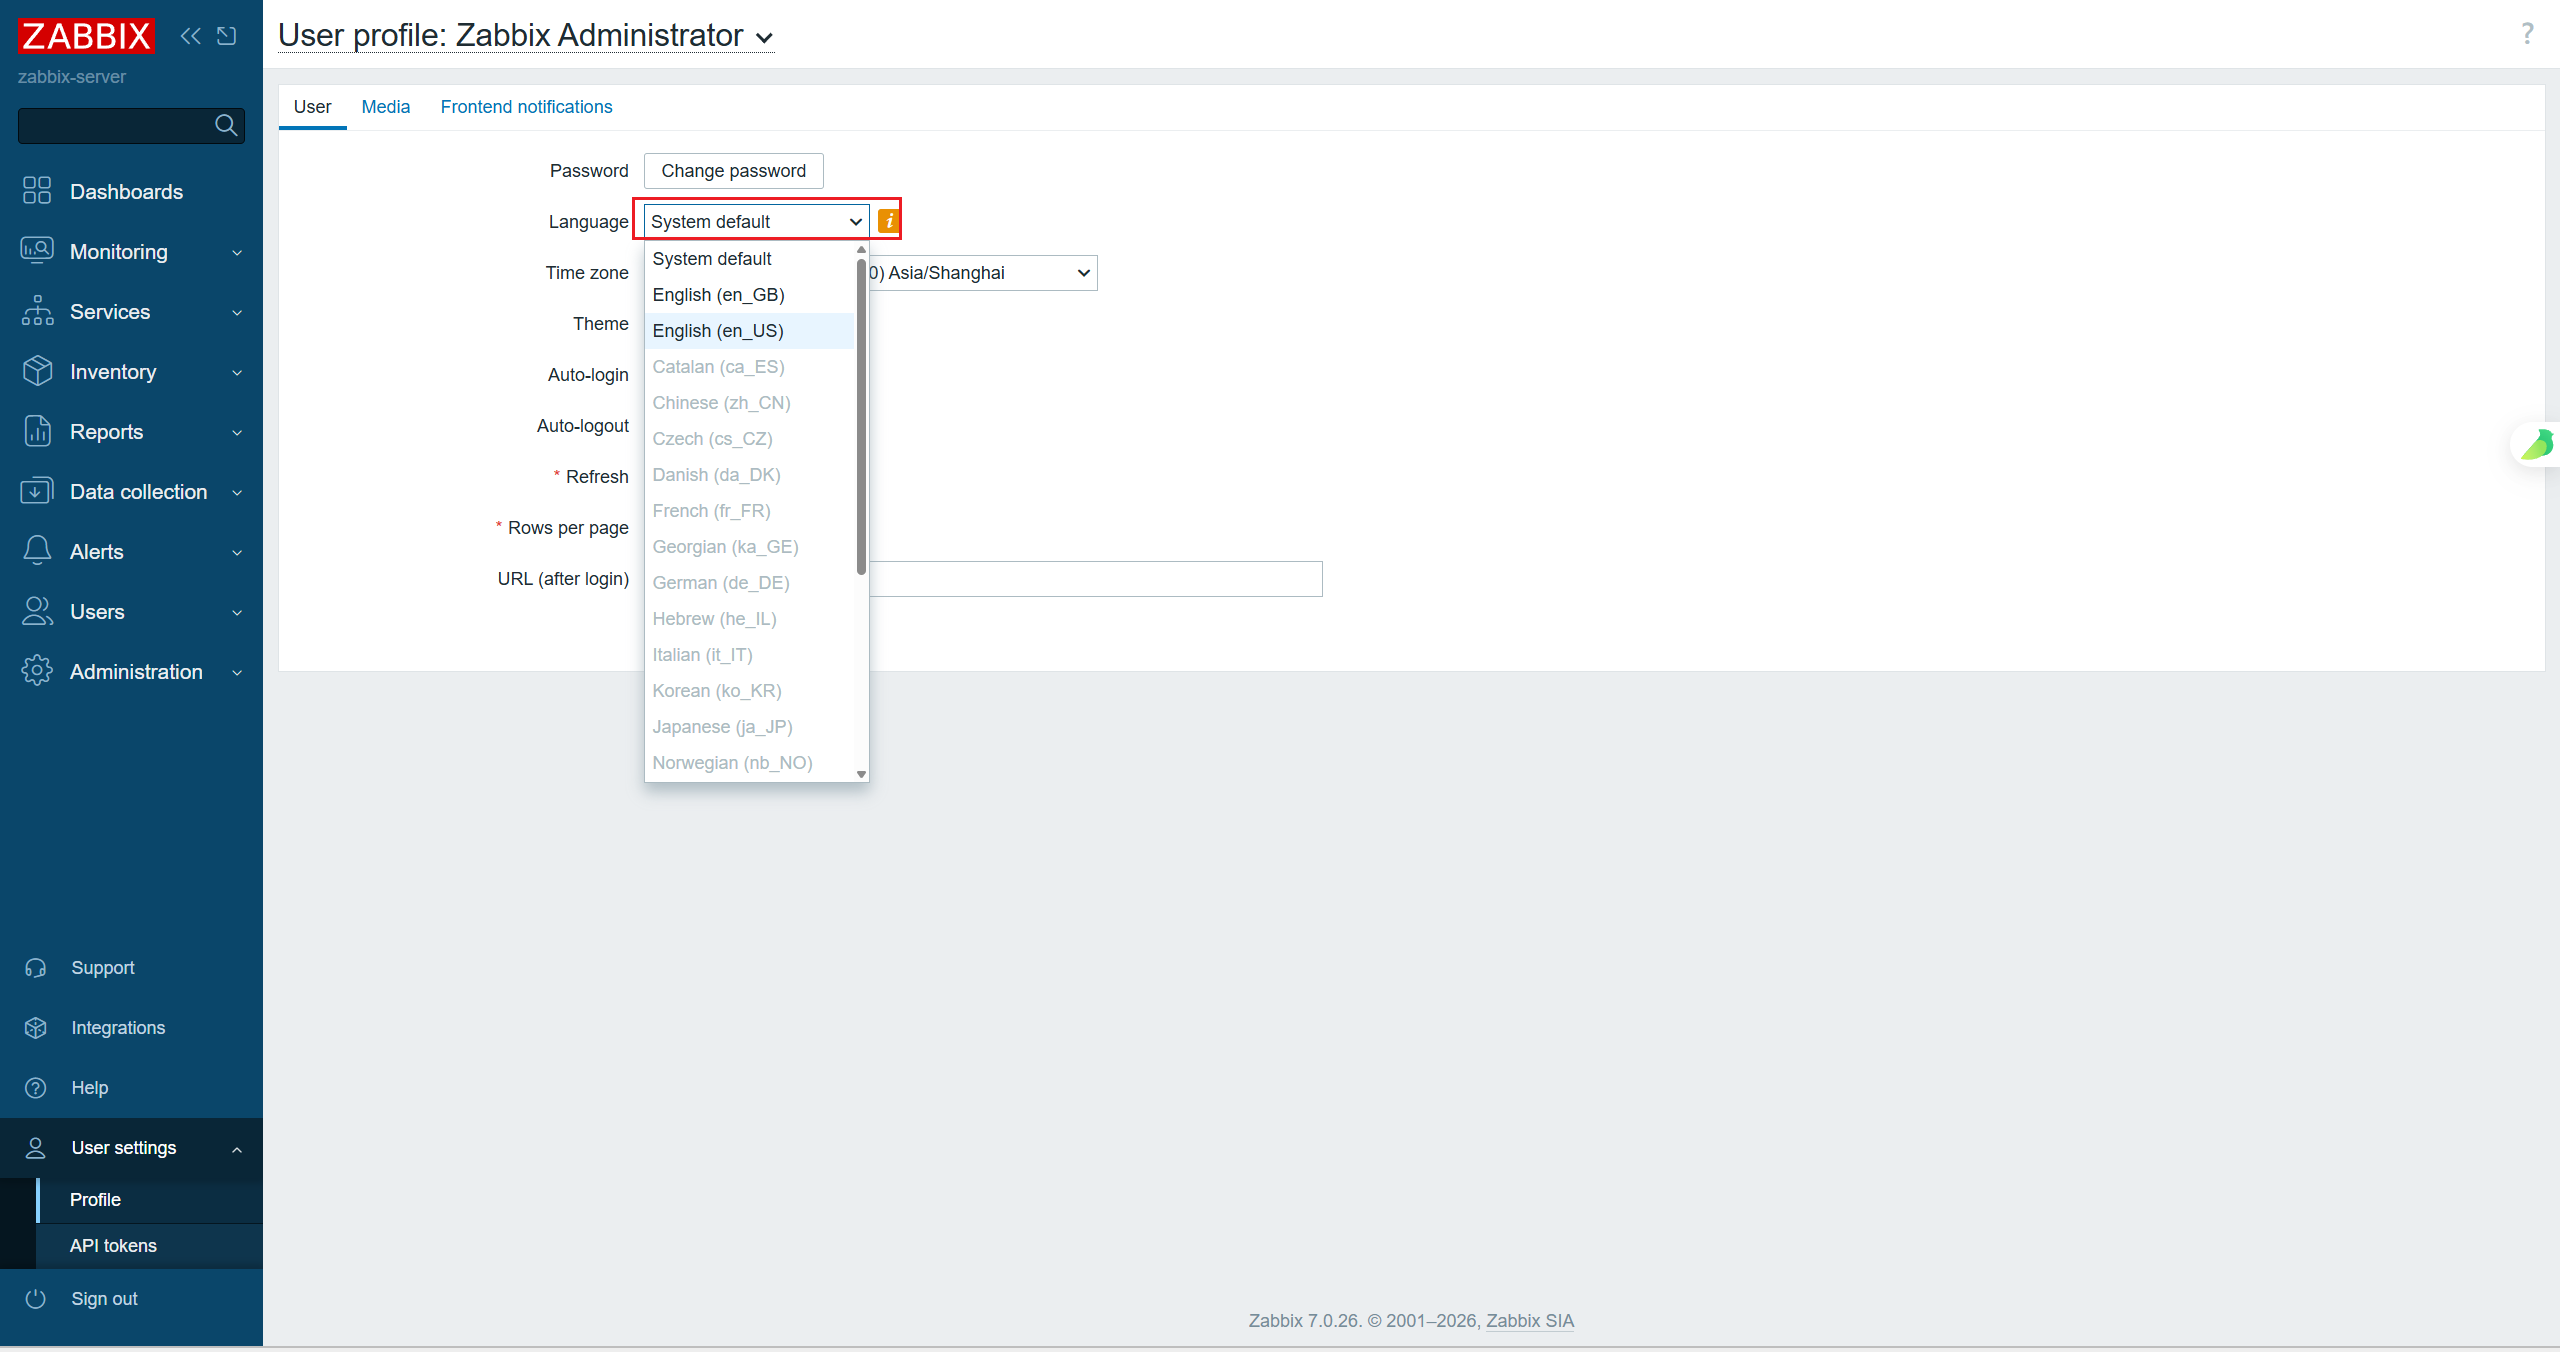The image size is (2560, 1352).
Task: Open the Zabbix SIA footer link
Action: (1530, 1321)
